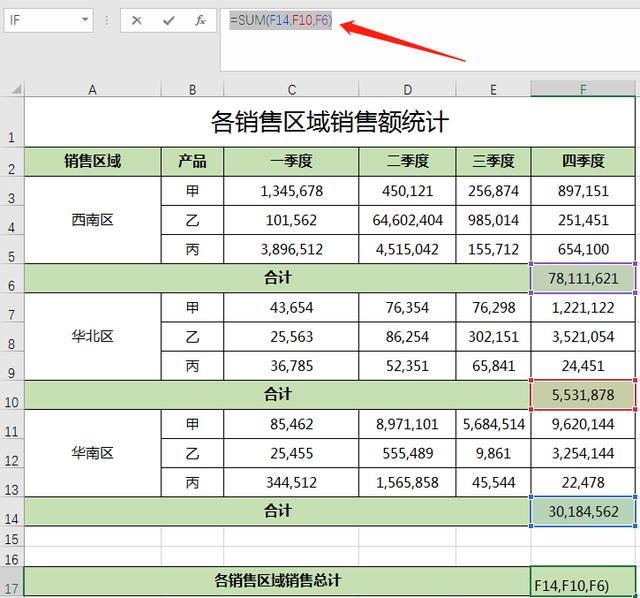Image resolution: width=640 pixels, height=598 pixels.
Task: Click cell with value 3,896,512
Action: tap(291, 249)
